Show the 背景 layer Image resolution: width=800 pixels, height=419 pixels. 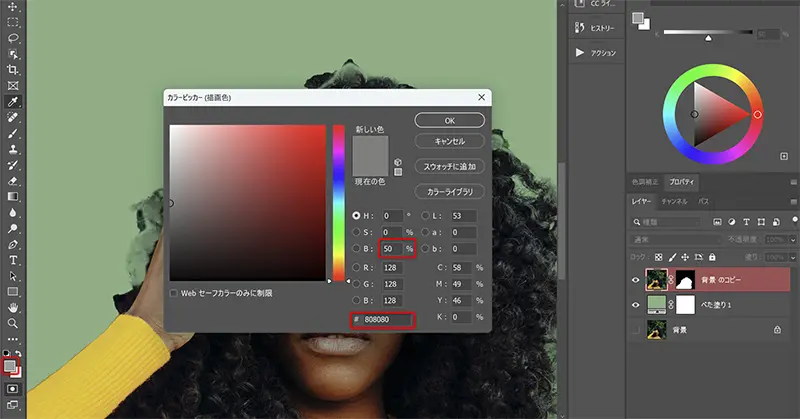tap(636, 330)
